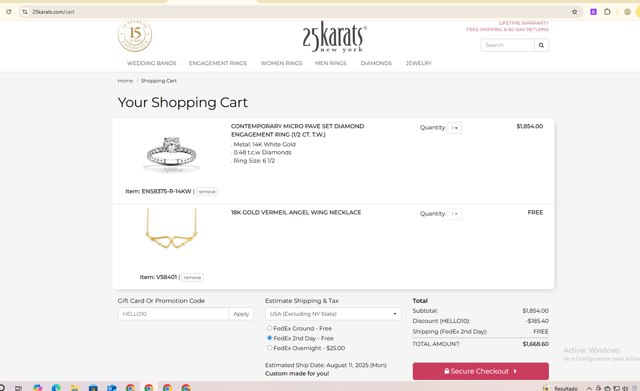Viewport: 640px width, 391px height.
Task: Launch Copilot from the taskbar
Action: (x=38, y=387)
